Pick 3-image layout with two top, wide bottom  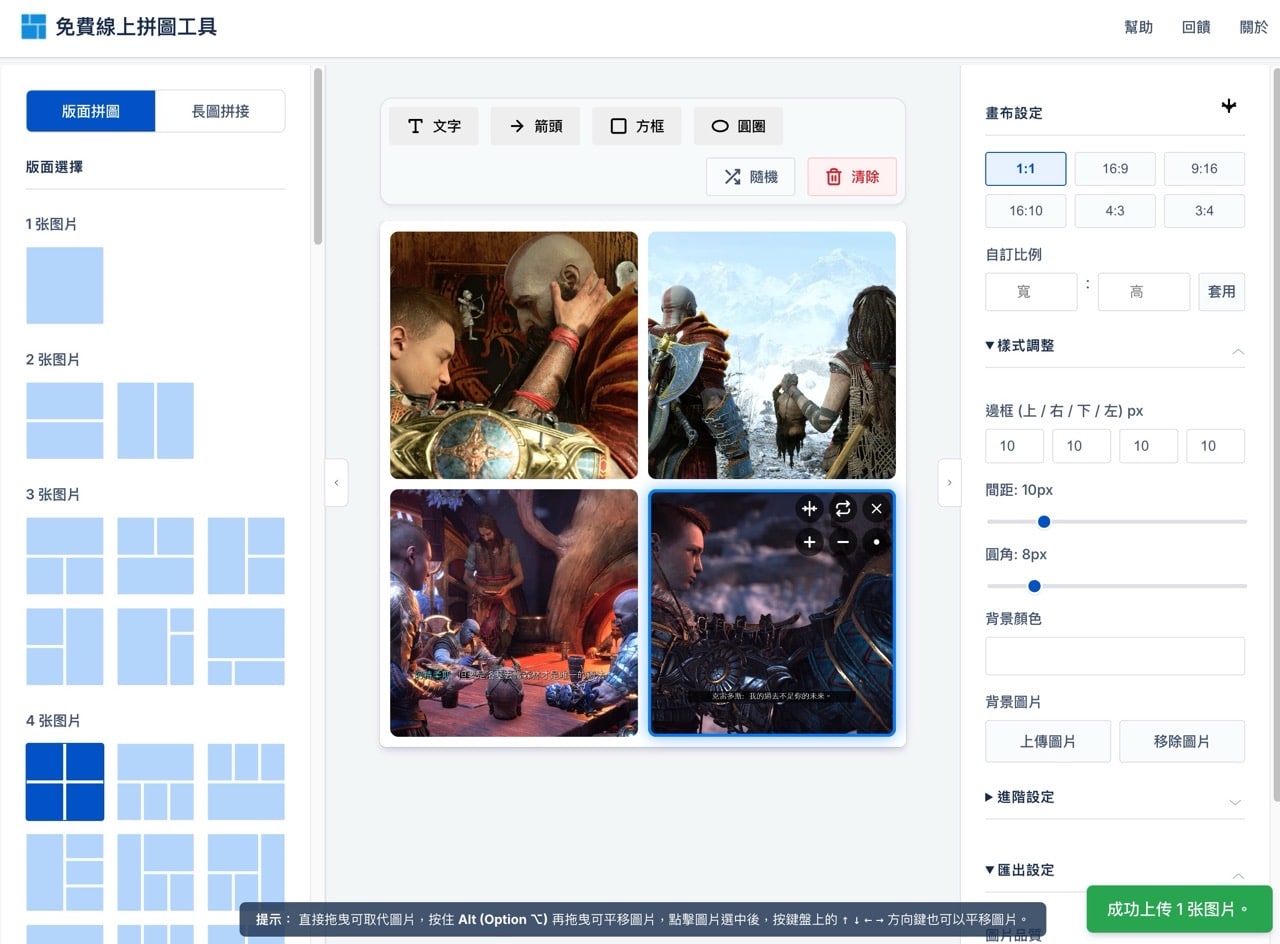(155, 556)
